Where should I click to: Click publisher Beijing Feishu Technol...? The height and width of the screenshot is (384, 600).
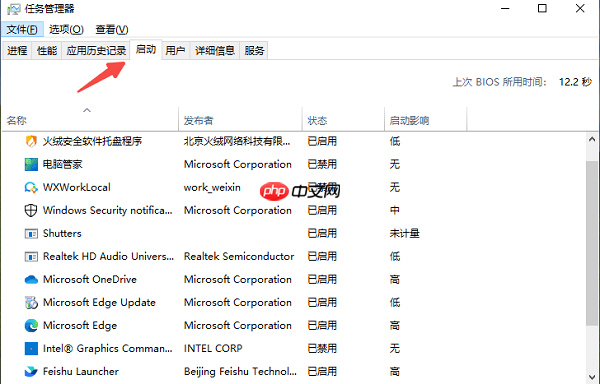click(240, 371)
